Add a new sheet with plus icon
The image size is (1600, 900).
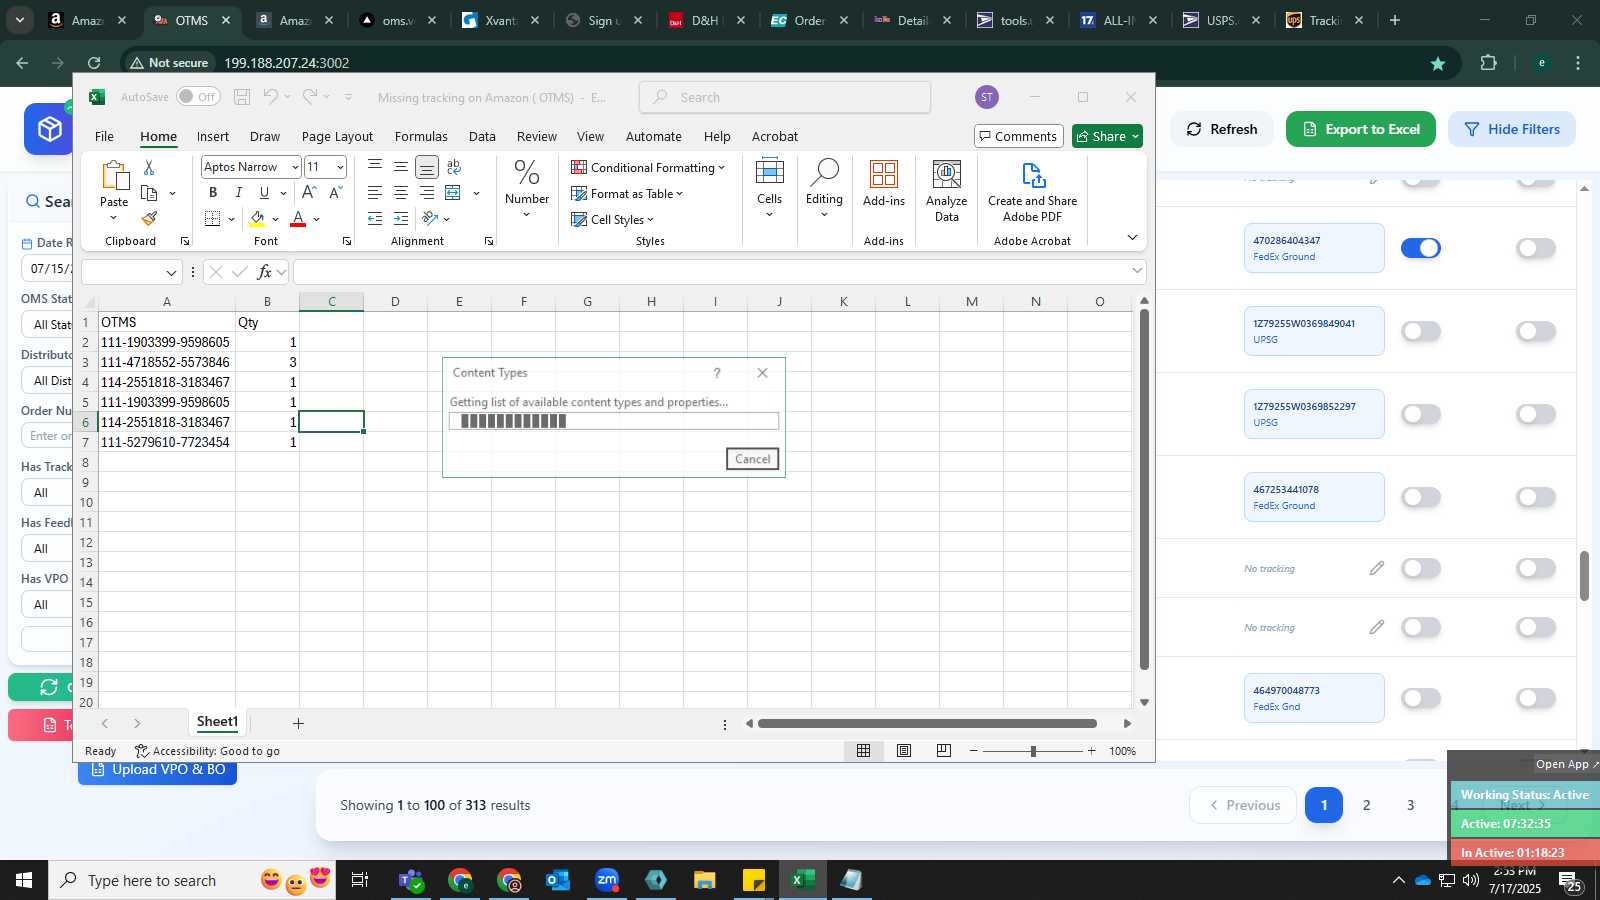[x=298, y=723]
